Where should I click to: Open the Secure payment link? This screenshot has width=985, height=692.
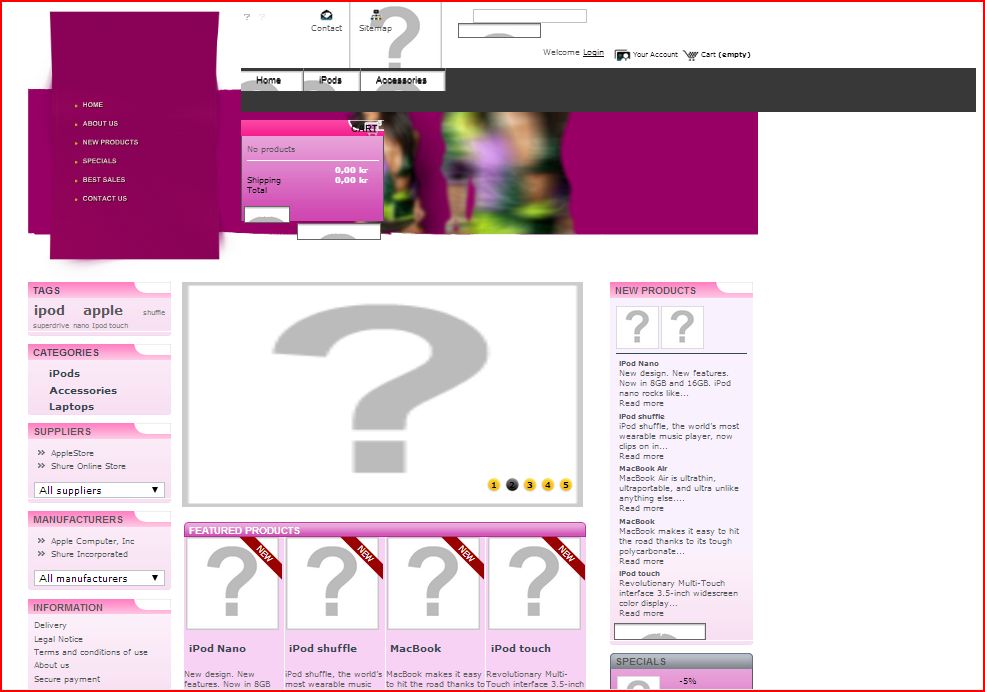[x=67, y=679]
